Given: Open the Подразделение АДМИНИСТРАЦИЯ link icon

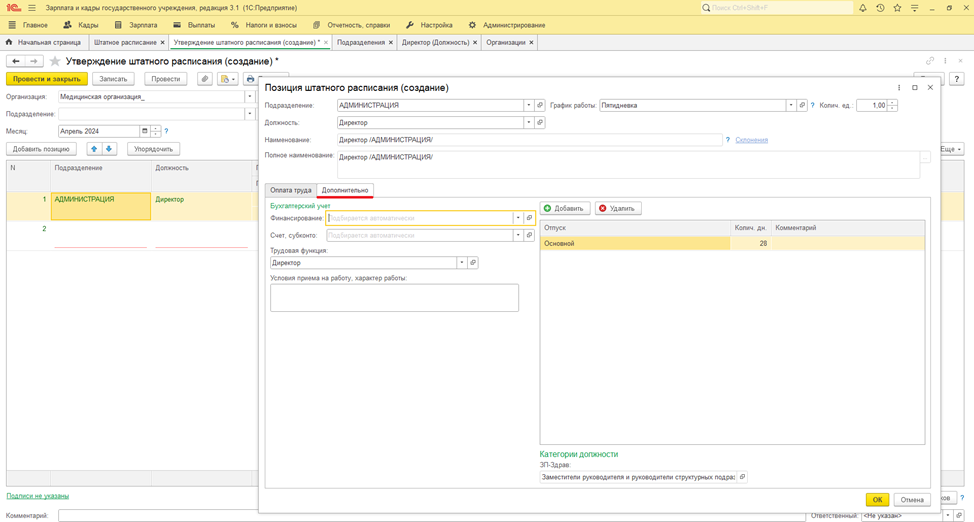Looking at the screenshot, I should point(540,105).
